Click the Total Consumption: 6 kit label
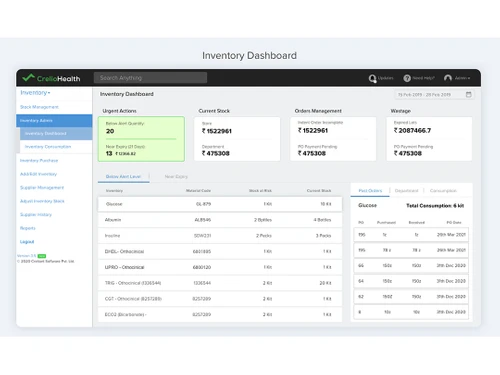The image size is (500, 375). (435, 206)
